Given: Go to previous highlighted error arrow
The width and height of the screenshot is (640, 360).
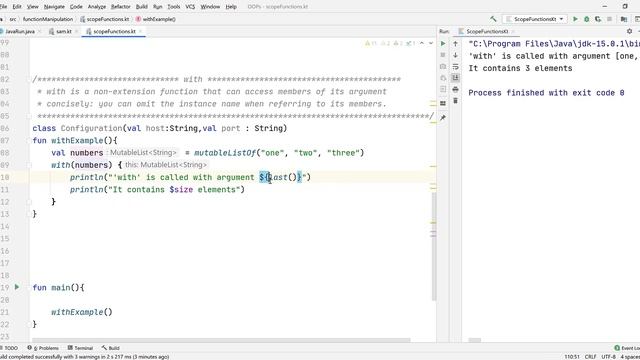Looking at the screenshot, I should tap(422, 43).
